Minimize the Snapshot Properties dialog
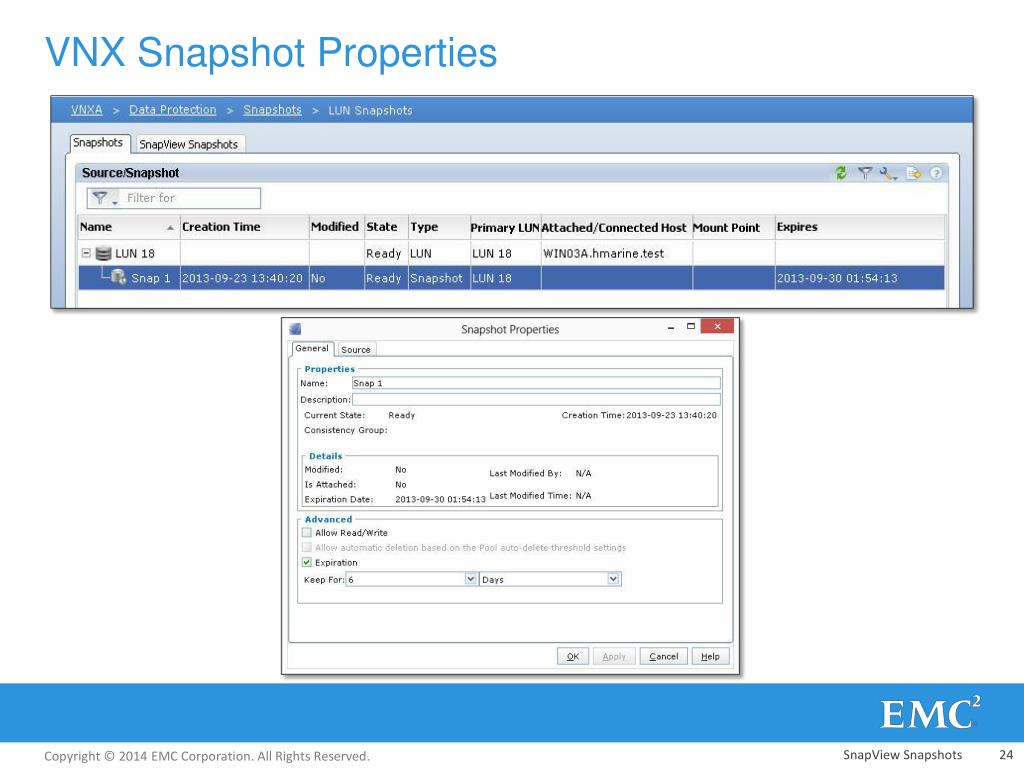This screenshot has width=1024, height=768. pyautogui.click(x=671, y=327)
